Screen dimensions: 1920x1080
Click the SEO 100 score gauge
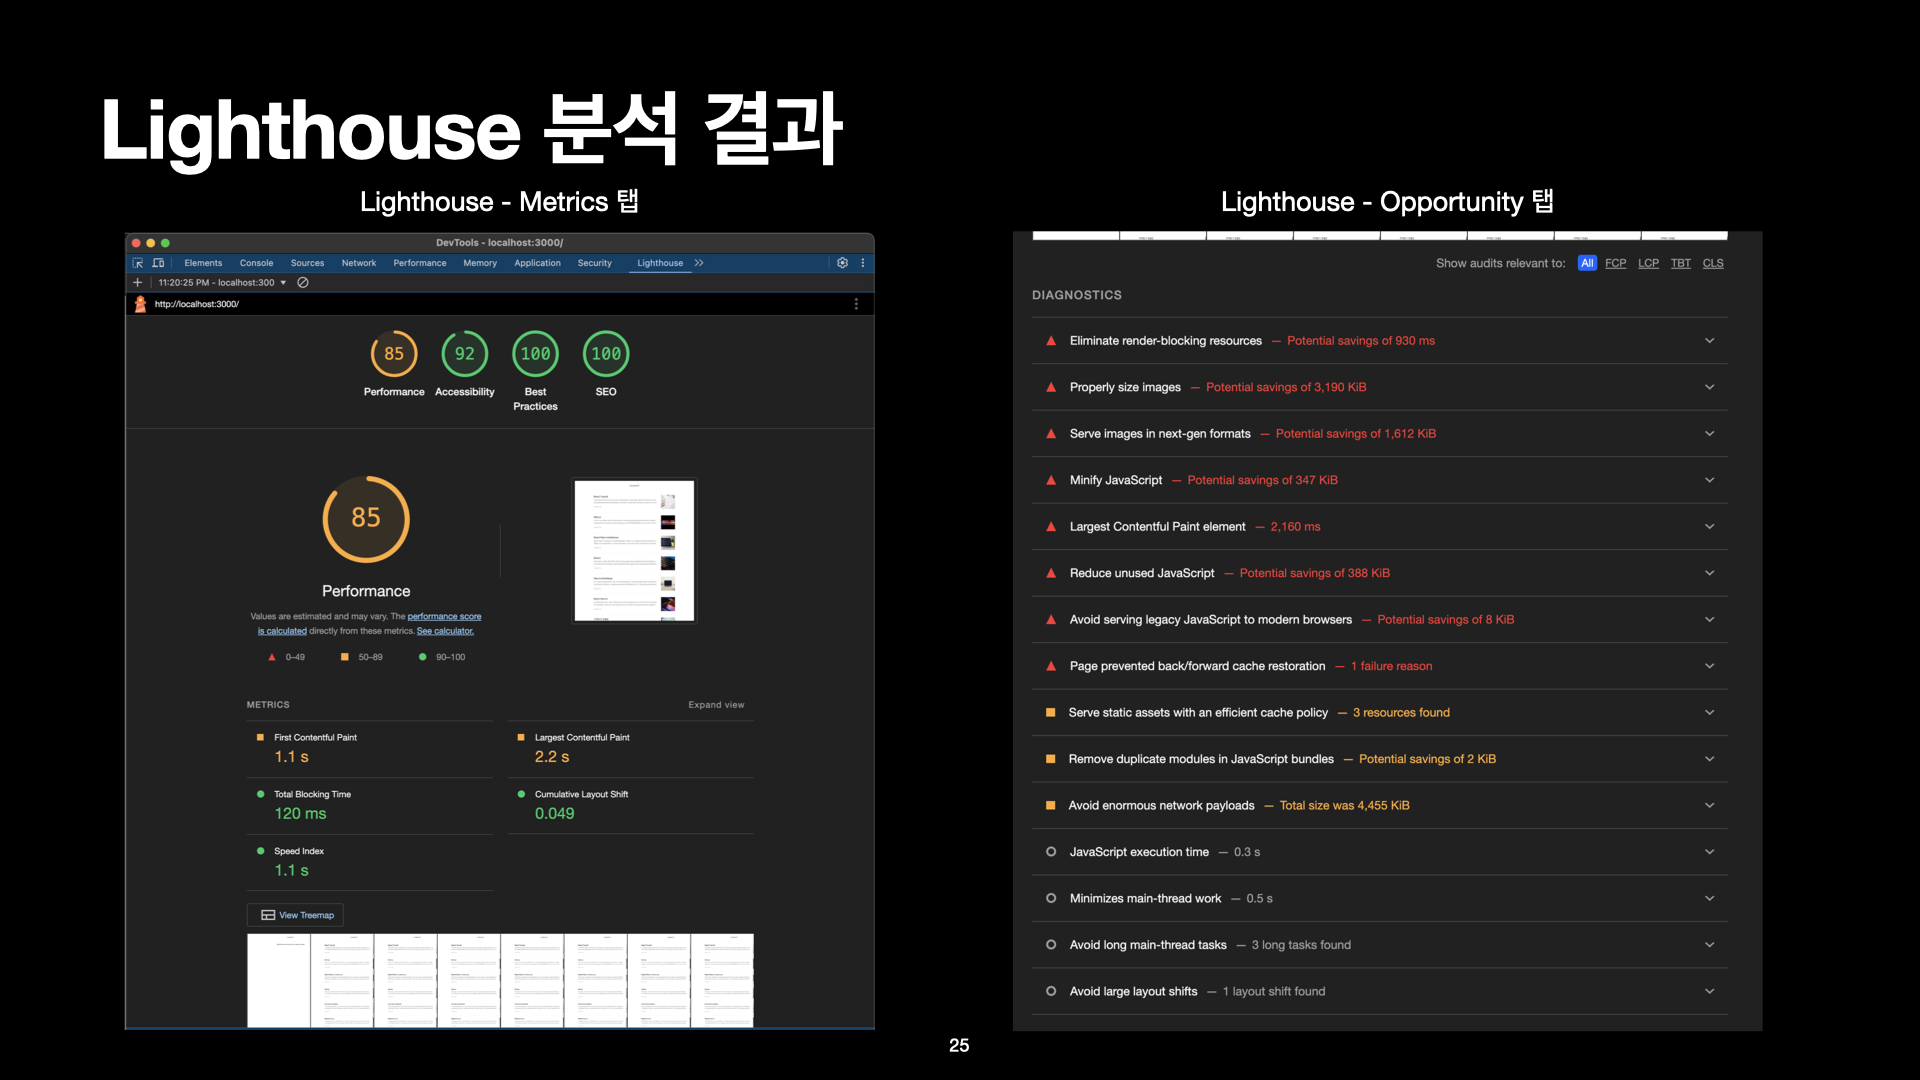[606, 354]
